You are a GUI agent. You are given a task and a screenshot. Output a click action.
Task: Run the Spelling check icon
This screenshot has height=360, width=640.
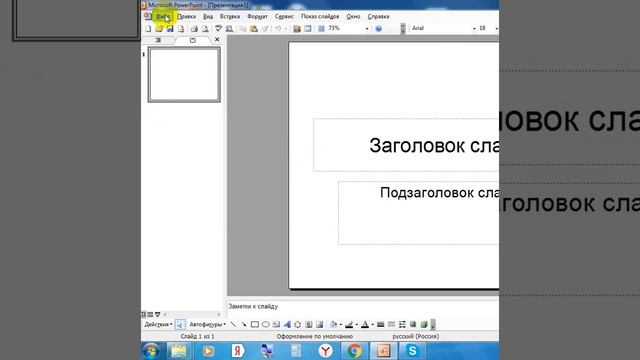tap(218, 29)
